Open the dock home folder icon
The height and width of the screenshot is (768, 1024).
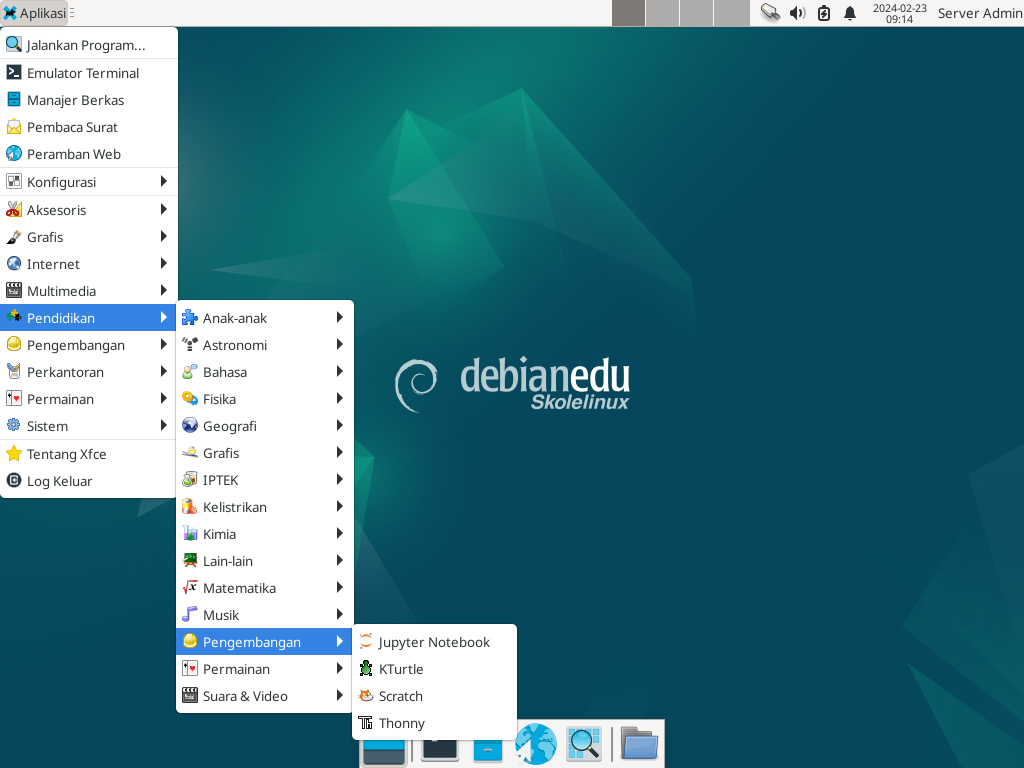(x=639, y=743)
